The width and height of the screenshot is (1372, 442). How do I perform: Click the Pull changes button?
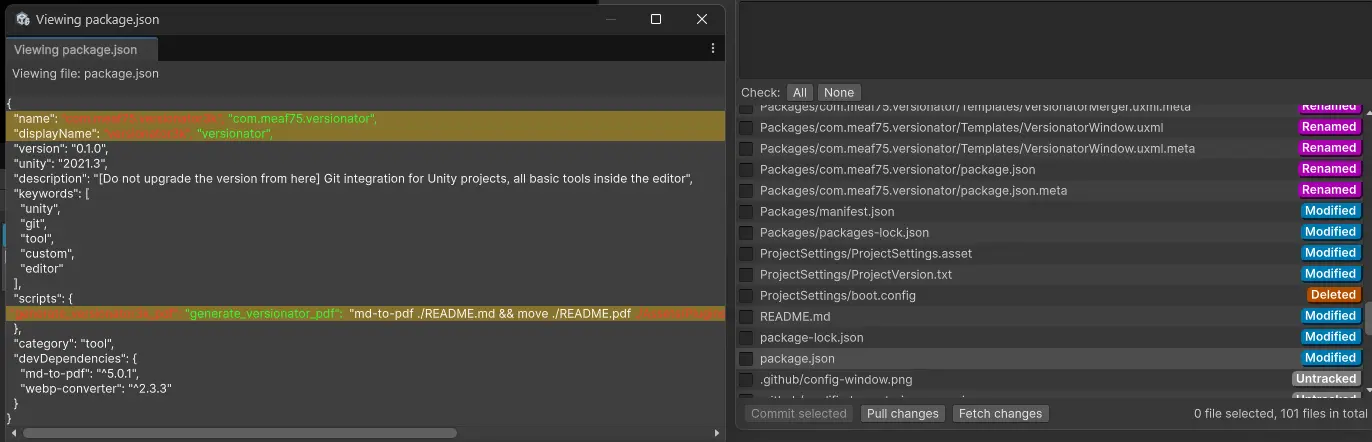tap(902, 413)
